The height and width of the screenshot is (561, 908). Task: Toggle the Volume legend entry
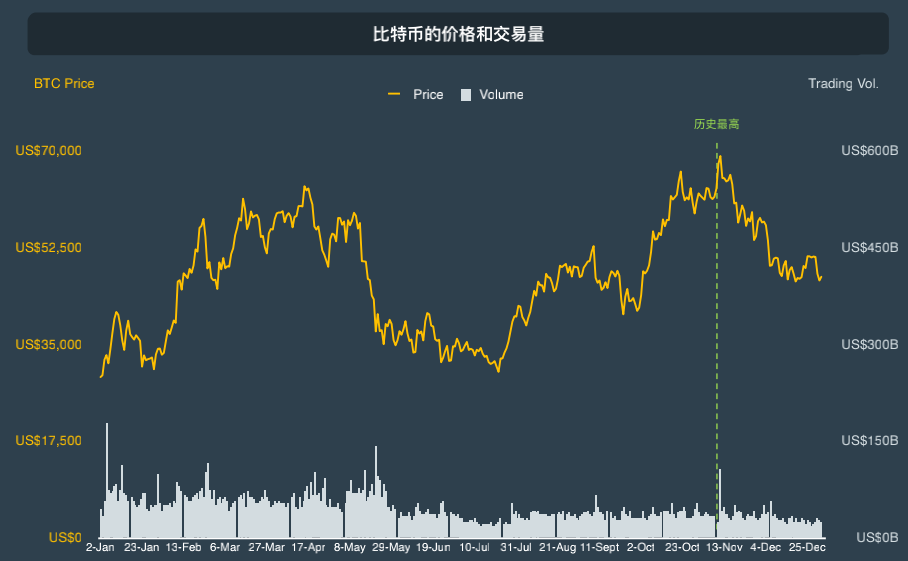pos(492,94)
